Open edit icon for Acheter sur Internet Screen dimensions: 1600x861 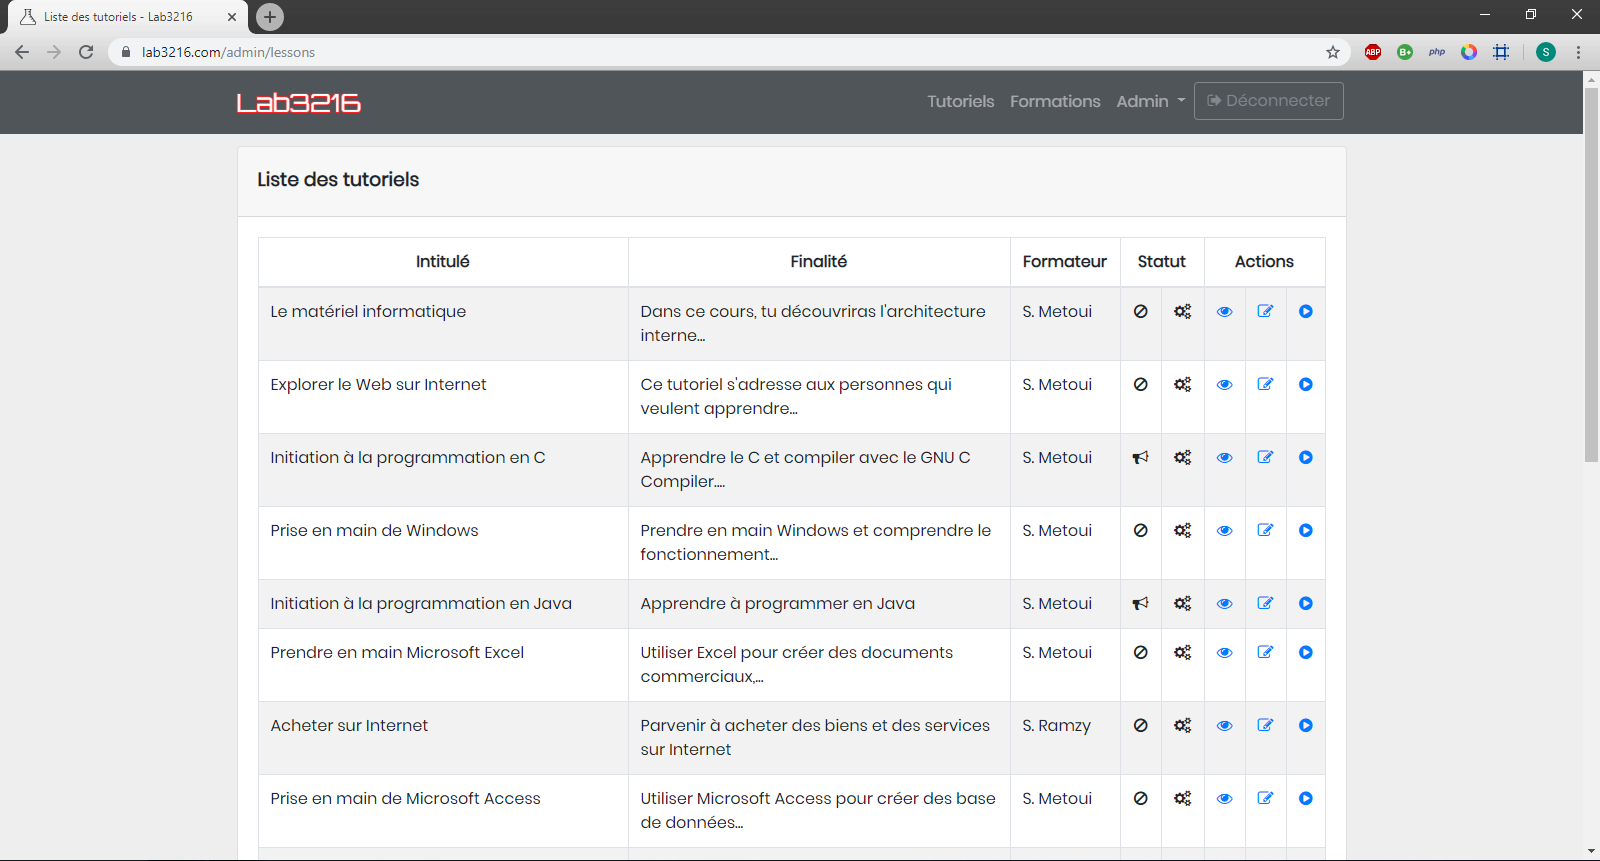pyautogui.click(x=1265, y=726)
